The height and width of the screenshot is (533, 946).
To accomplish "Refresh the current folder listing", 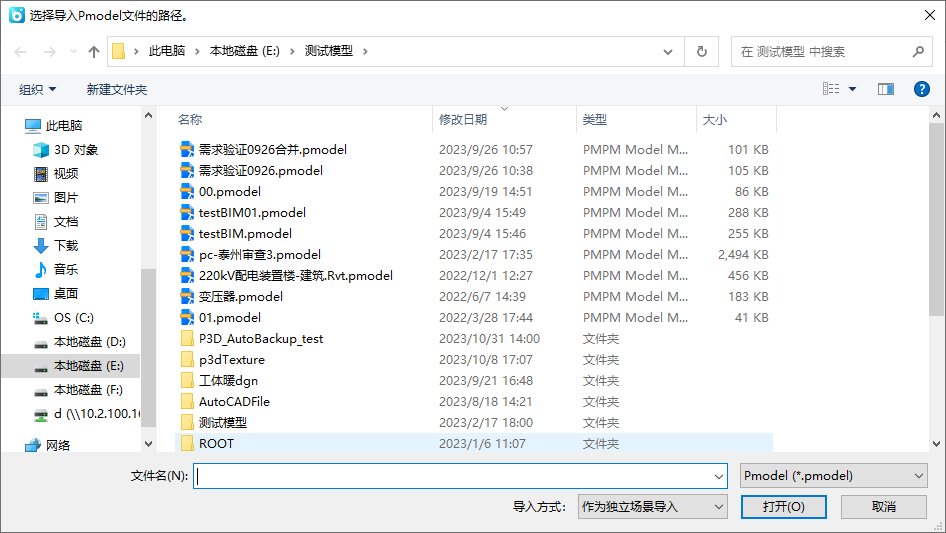I will tap(702, 52).
